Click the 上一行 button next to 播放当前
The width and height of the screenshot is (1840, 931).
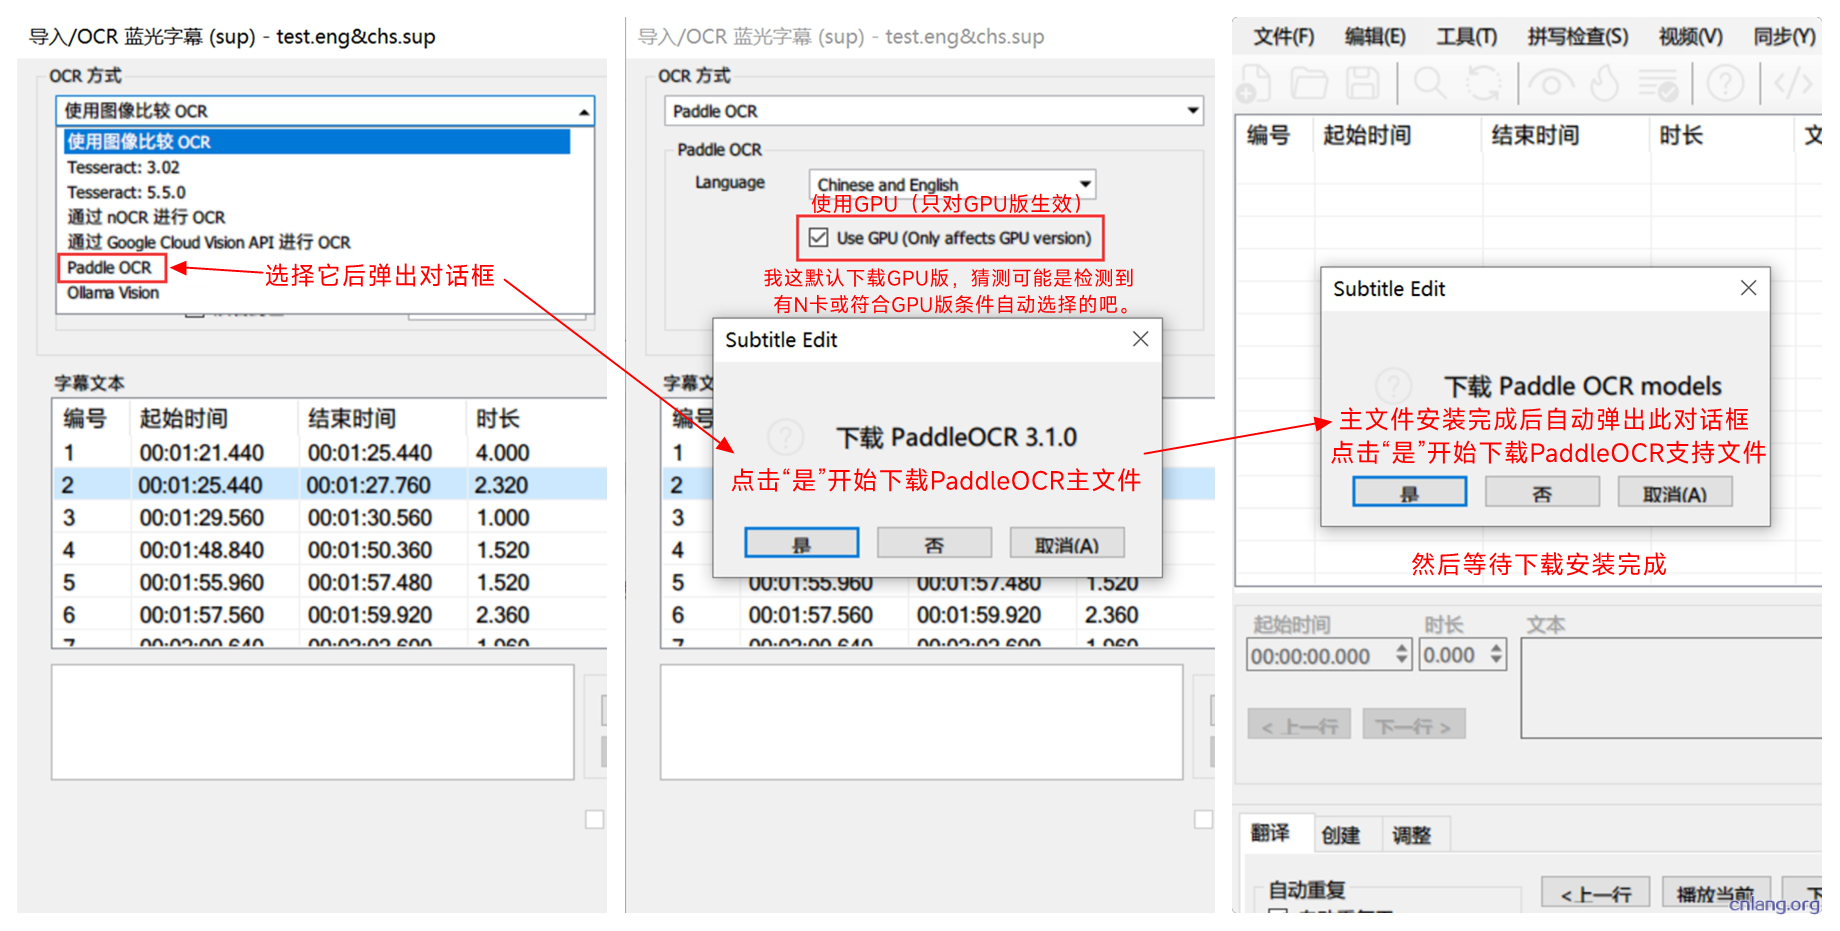pos(1595,894)
